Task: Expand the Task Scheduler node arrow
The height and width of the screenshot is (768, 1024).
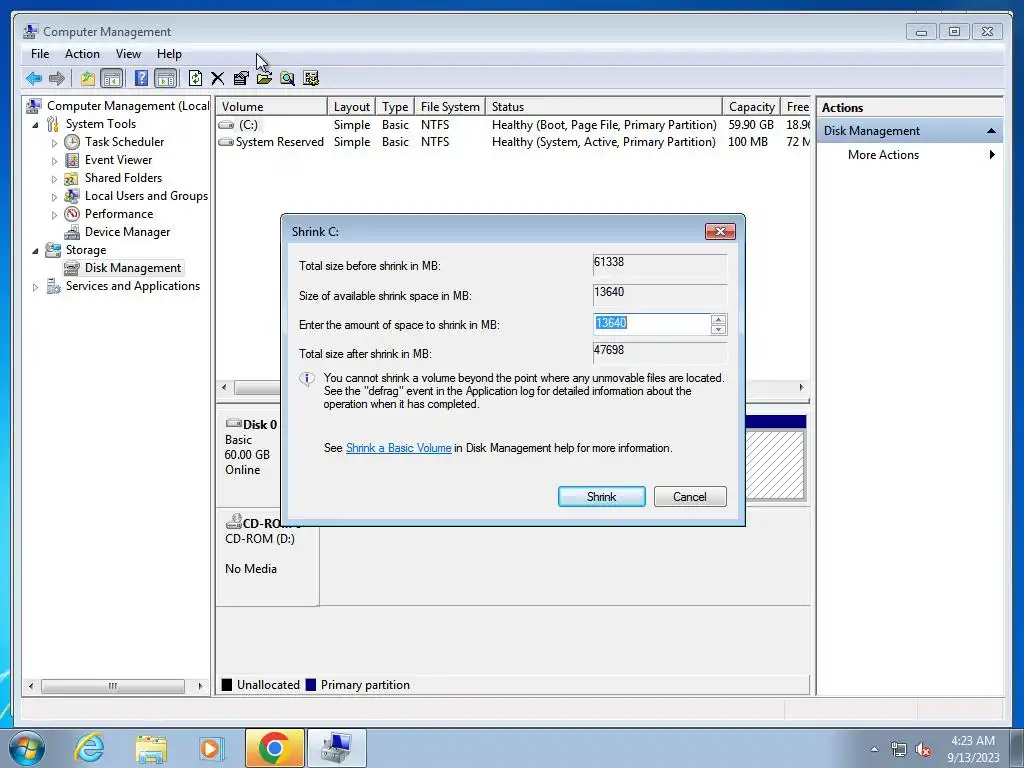Action: [54, 142]
